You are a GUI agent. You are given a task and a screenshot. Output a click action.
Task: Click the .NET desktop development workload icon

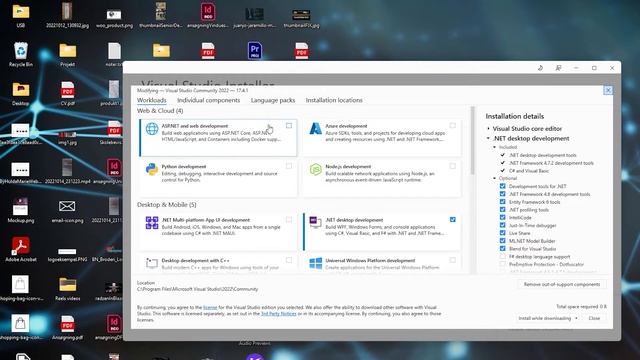tap(316, 222)
